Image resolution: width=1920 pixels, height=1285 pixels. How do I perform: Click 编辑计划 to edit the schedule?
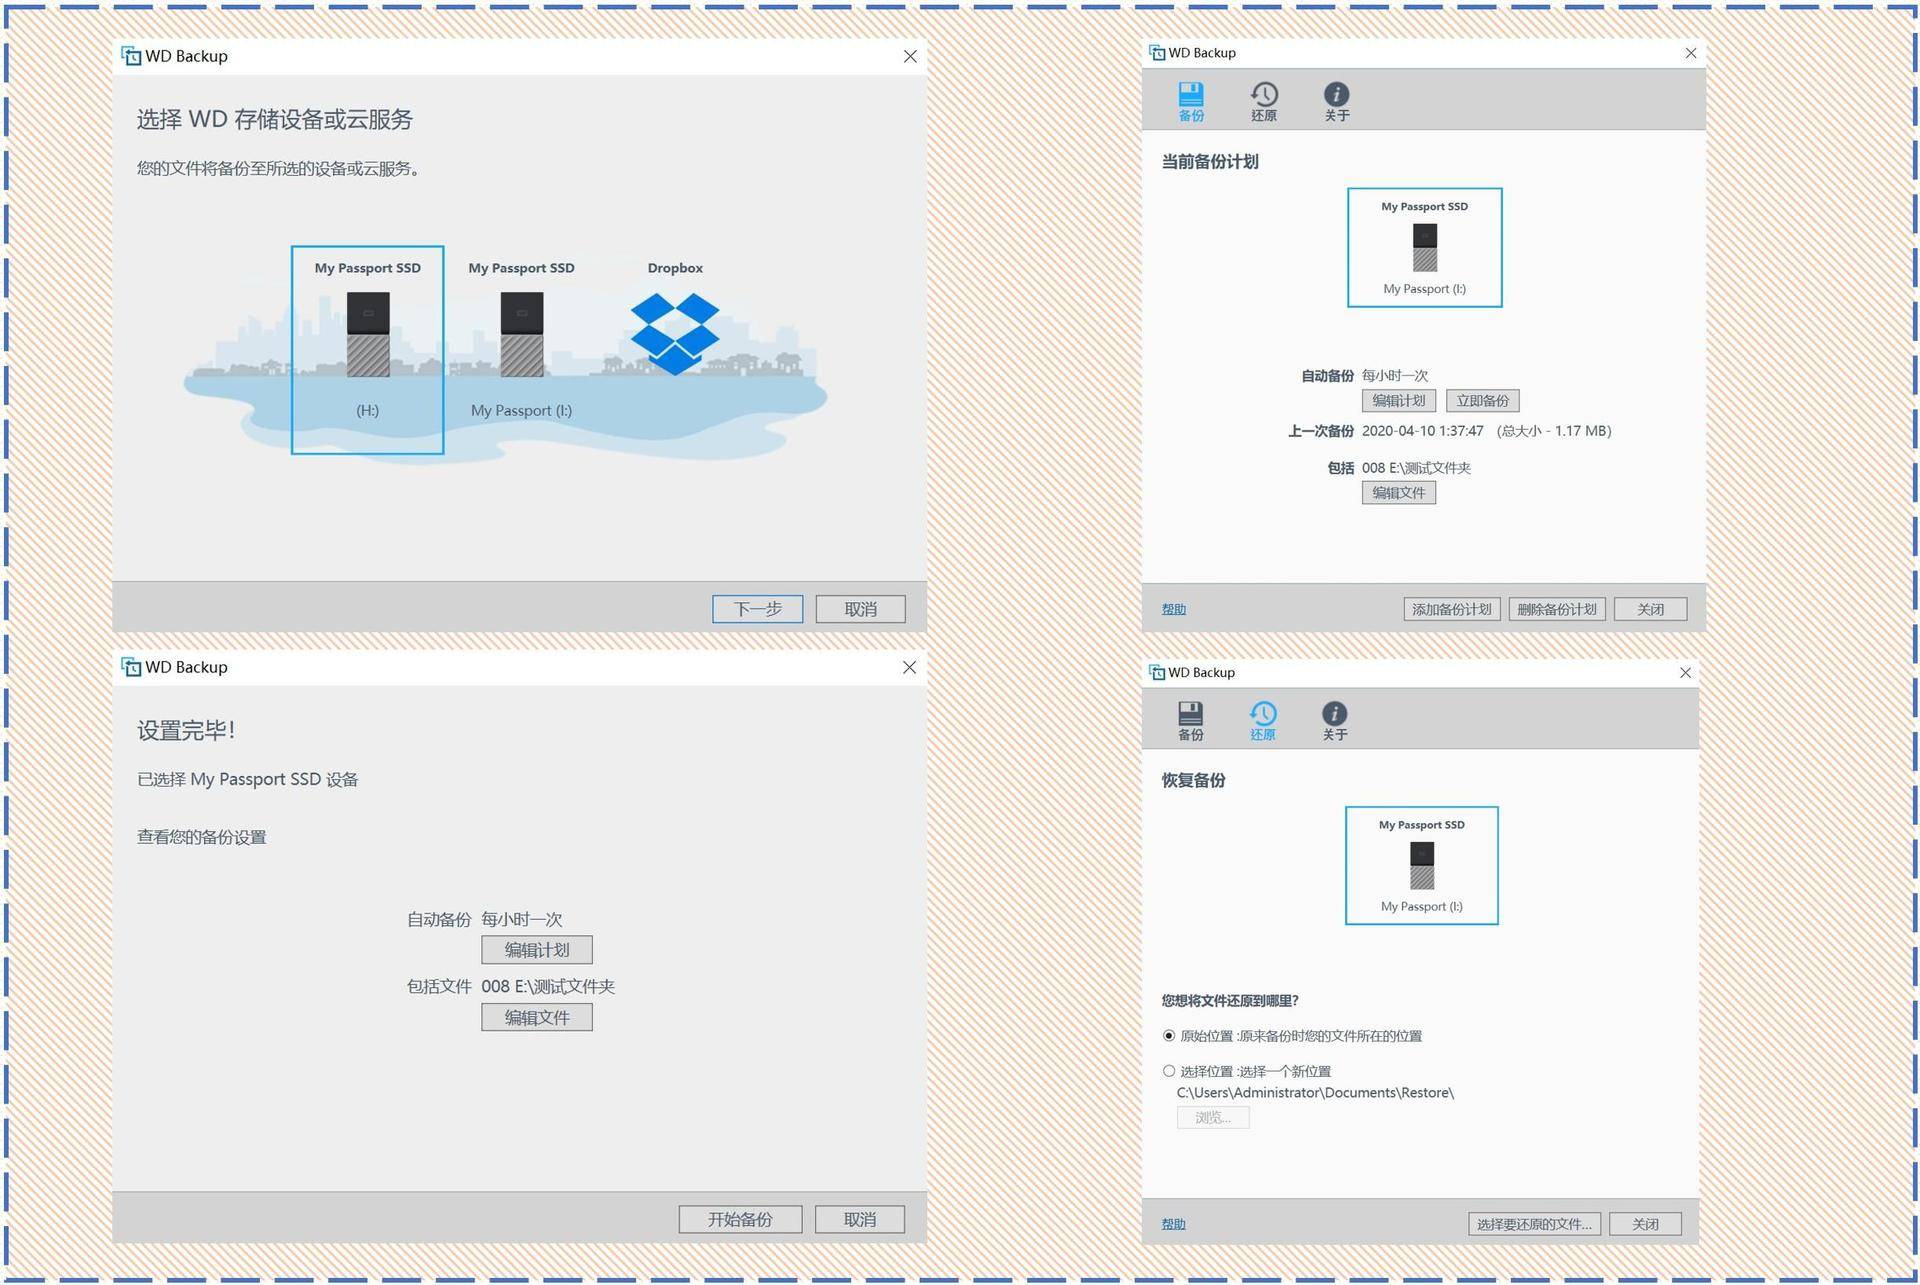[536, 949]
